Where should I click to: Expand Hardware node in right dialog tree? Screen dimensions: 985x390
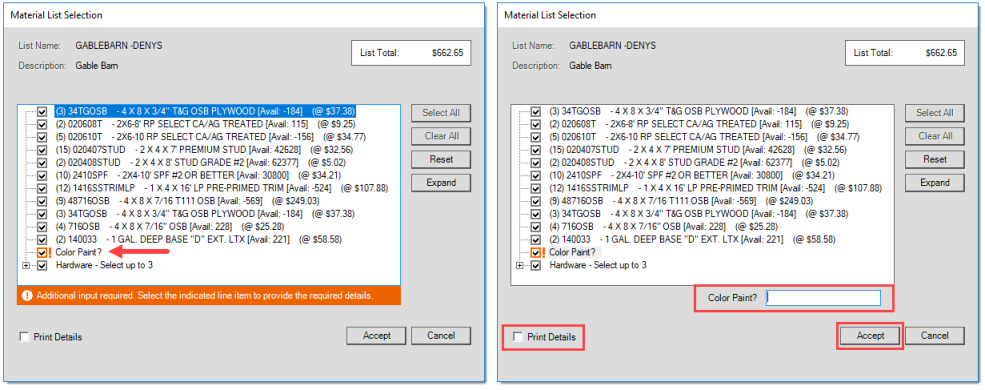(520, 265)
